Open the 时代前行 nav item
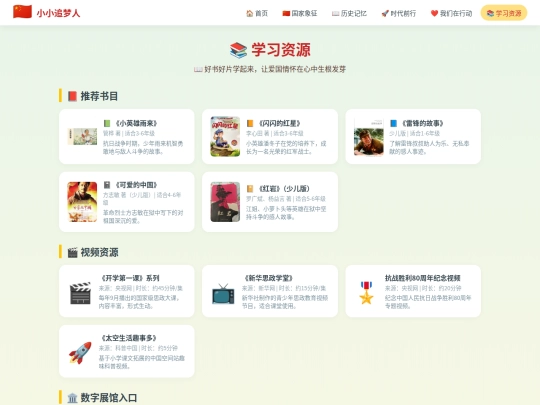This screenshot has width=540, height=405. [x=399, y=13]
